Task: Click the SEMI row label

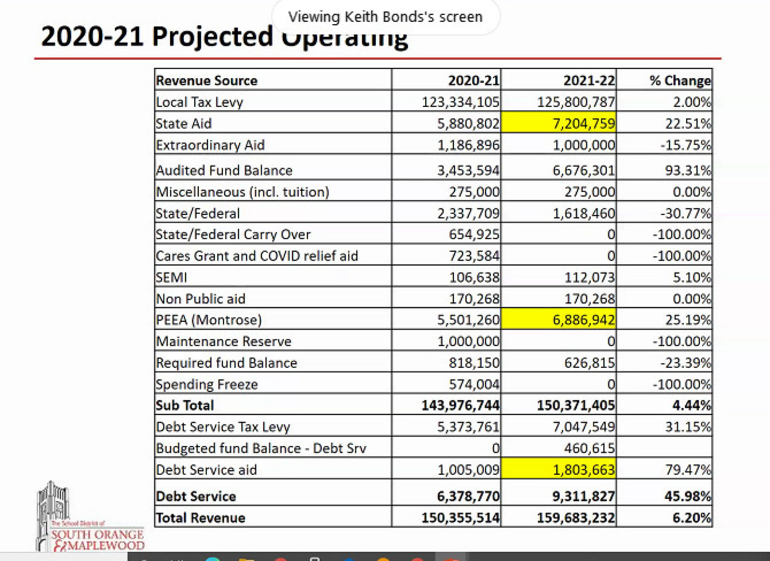Action: click(171, 278)
